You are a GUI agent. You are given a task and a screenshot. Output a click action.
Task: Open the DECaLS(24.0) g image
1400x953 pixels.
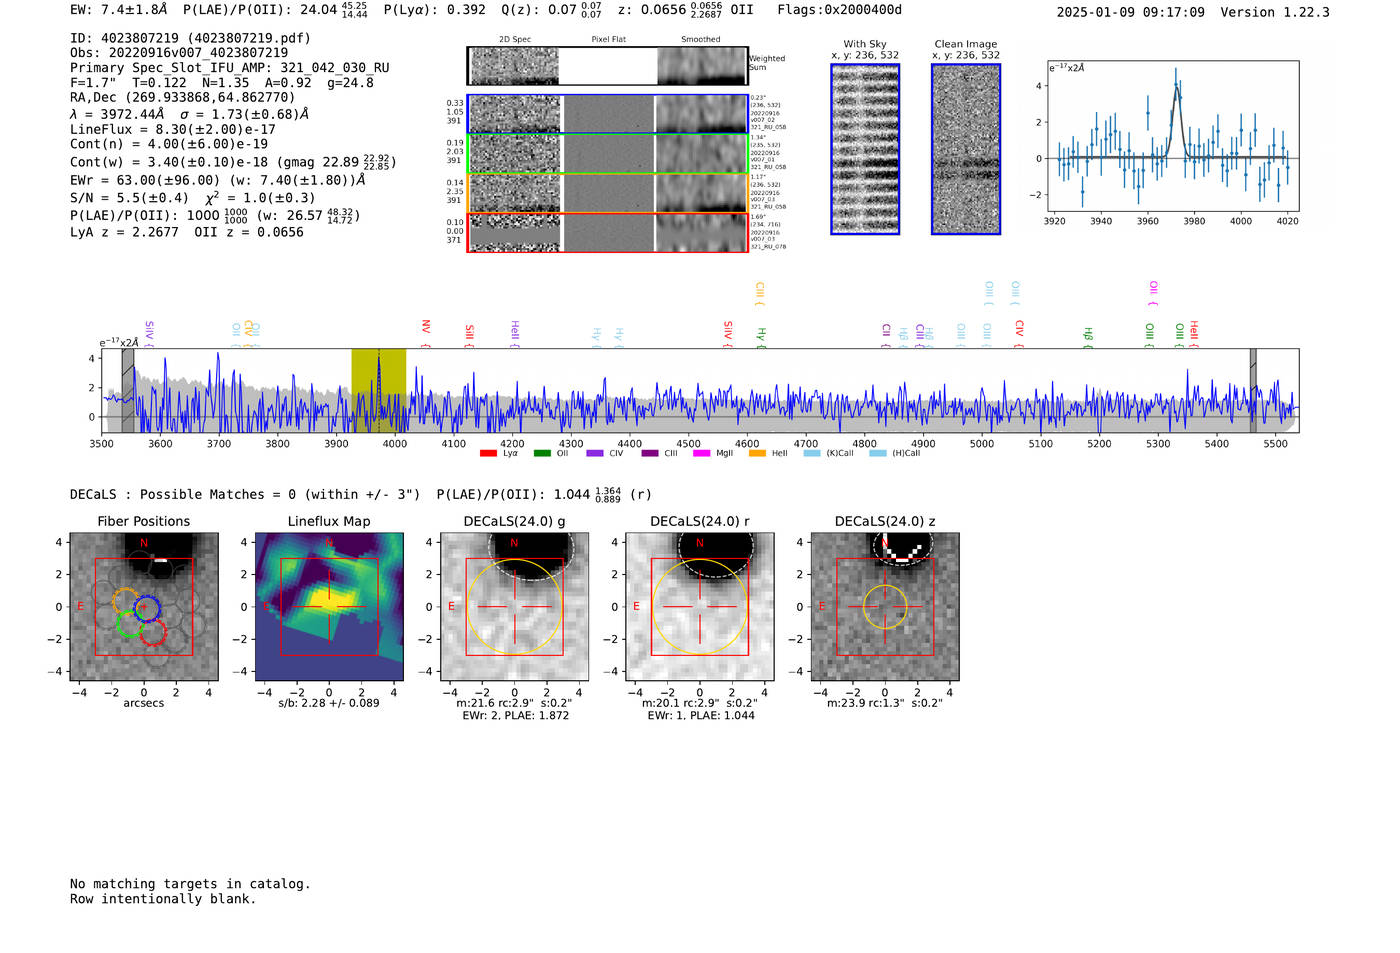[515, 606]
